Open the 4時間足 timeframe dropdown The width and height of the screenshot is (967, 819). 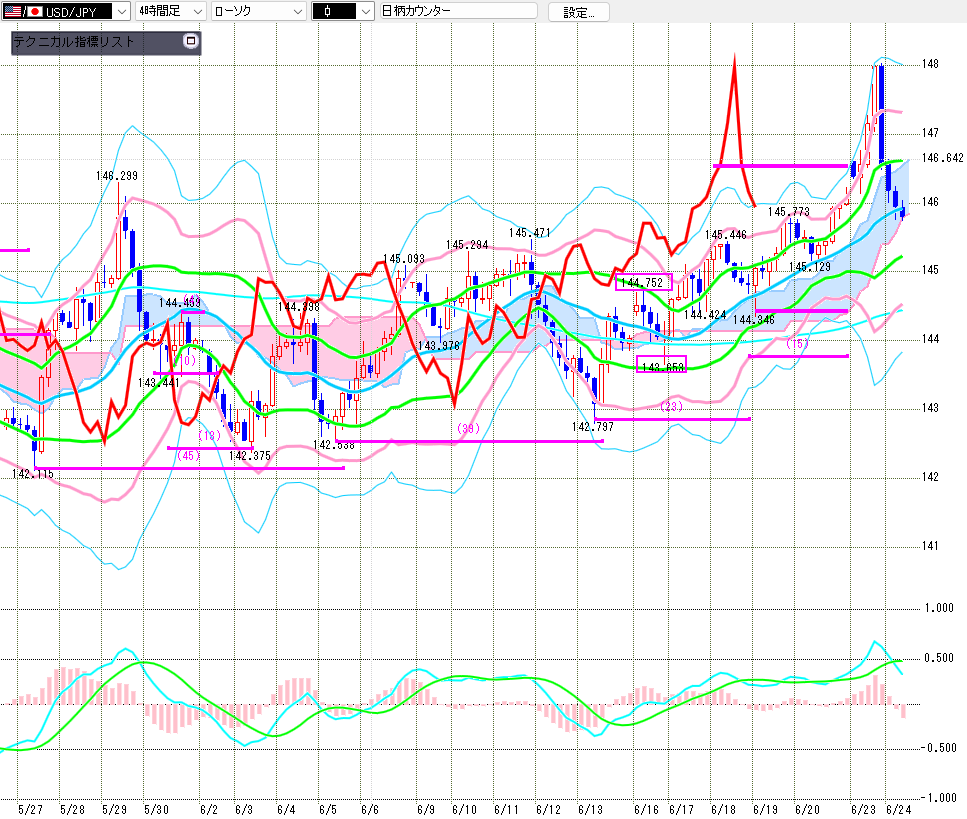pos(170,11)
